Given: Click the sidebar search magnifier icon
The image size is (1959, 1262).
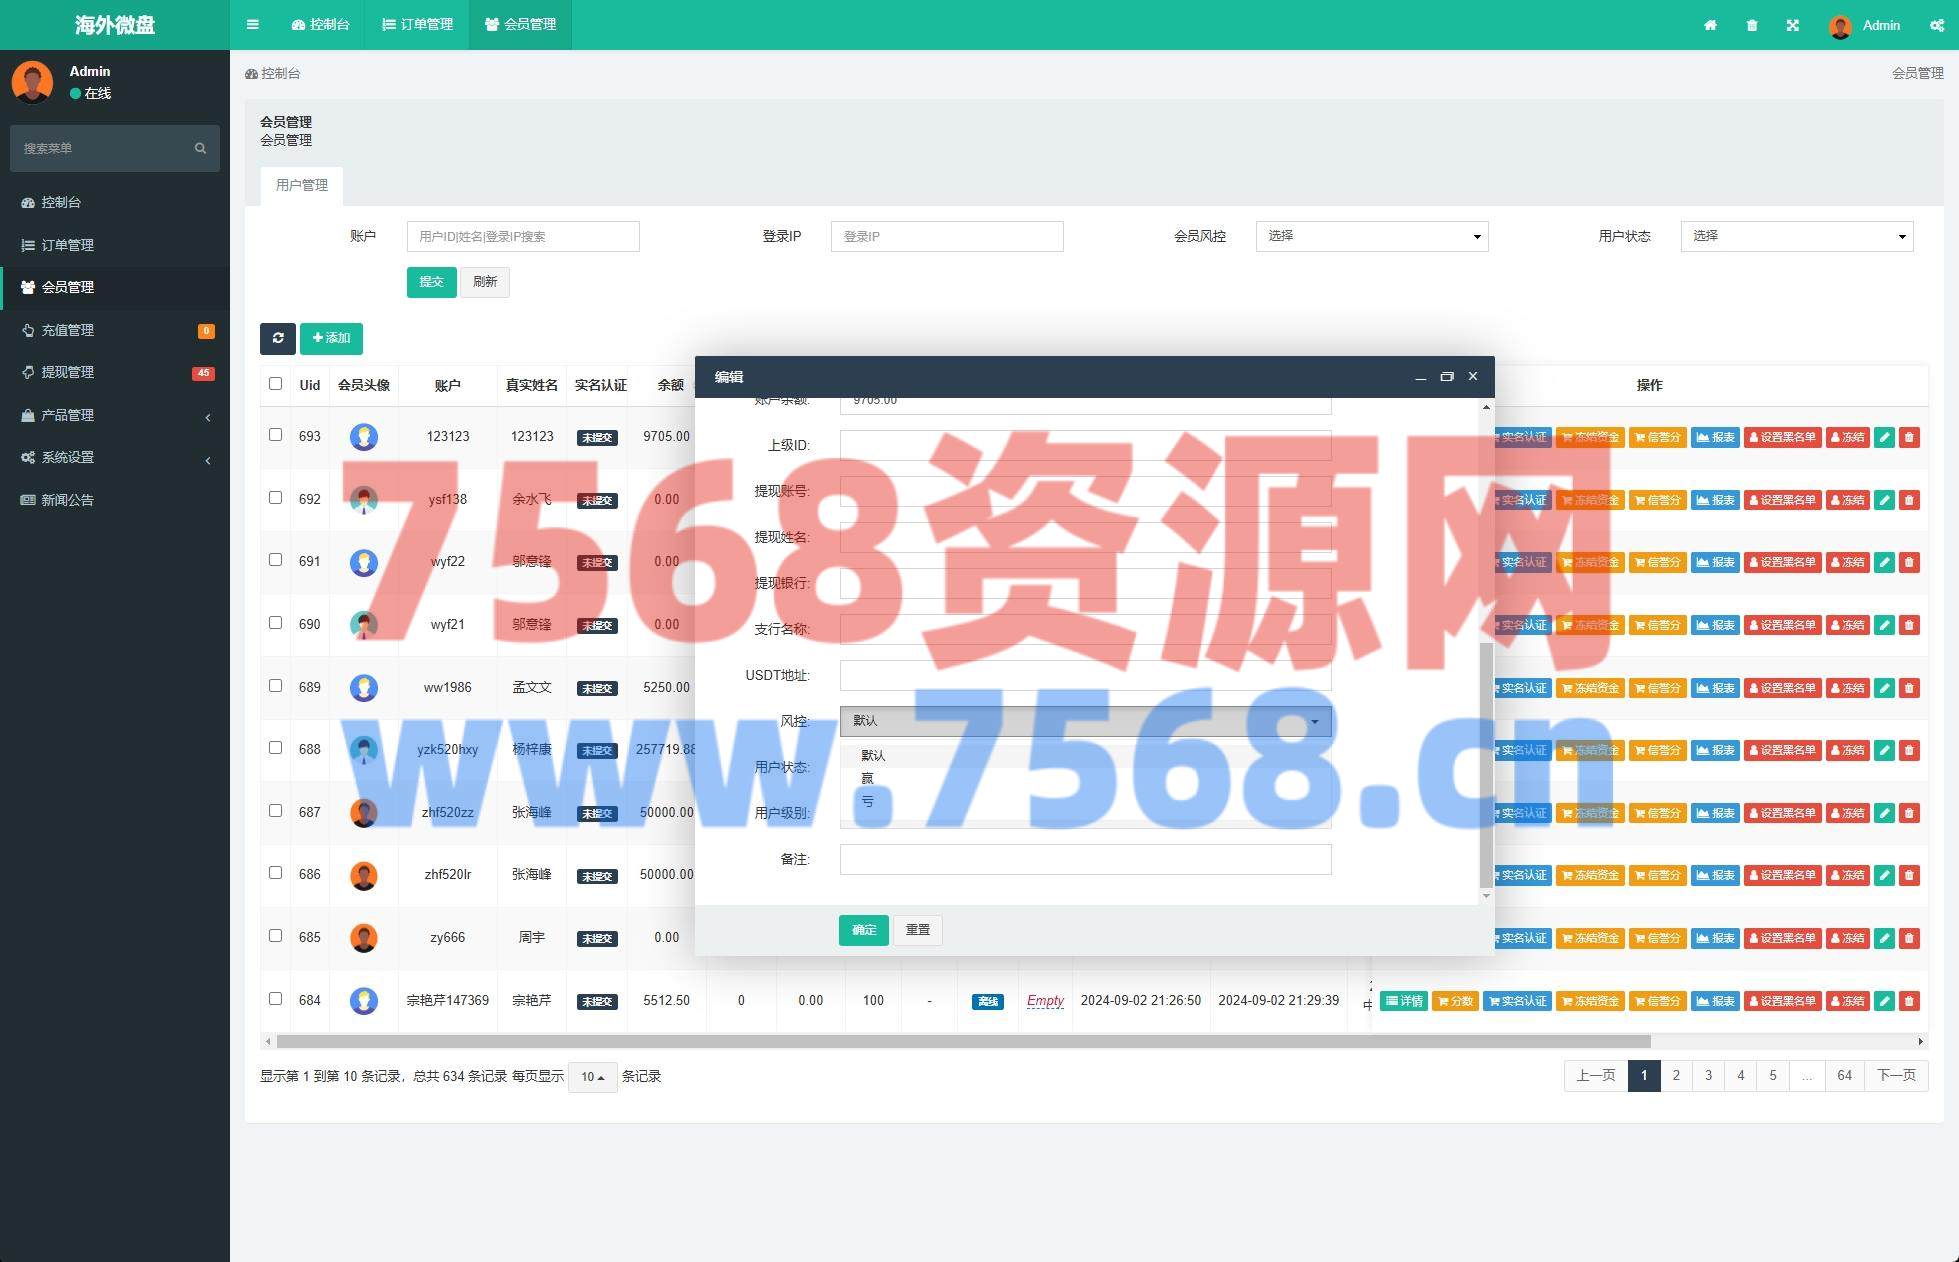Looking at the screenshot, I should pyautogui.click(x=200, y=148).
